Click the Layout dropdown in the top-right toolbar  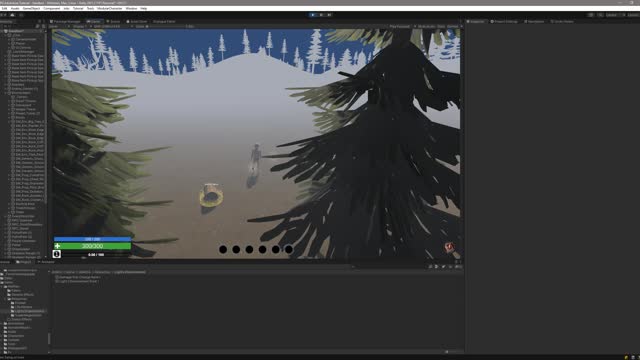coord(633,15)
